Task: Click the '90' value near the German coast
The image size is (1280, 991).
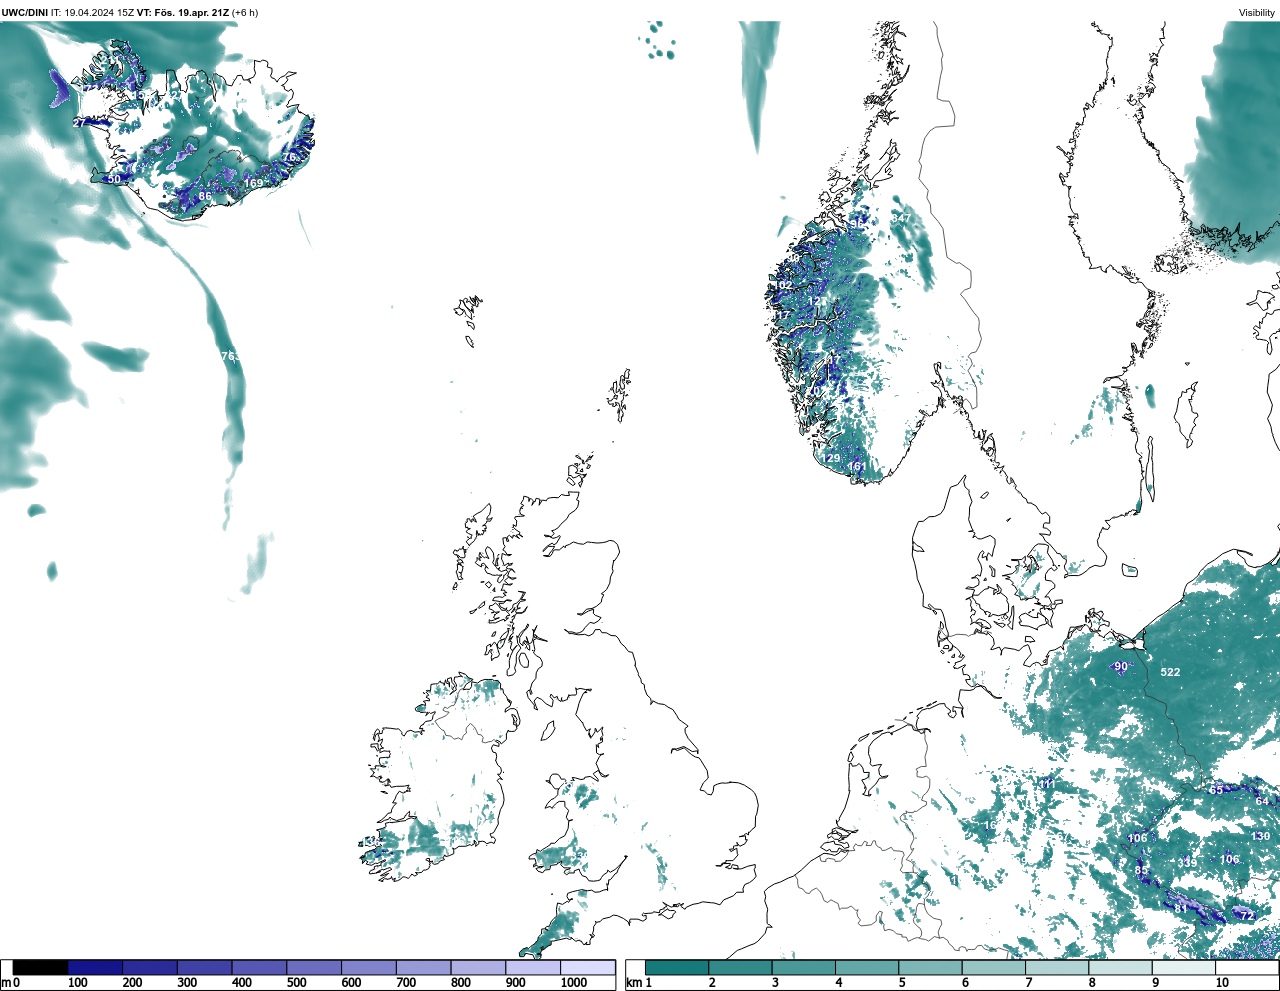Action: pos(1121,667)
